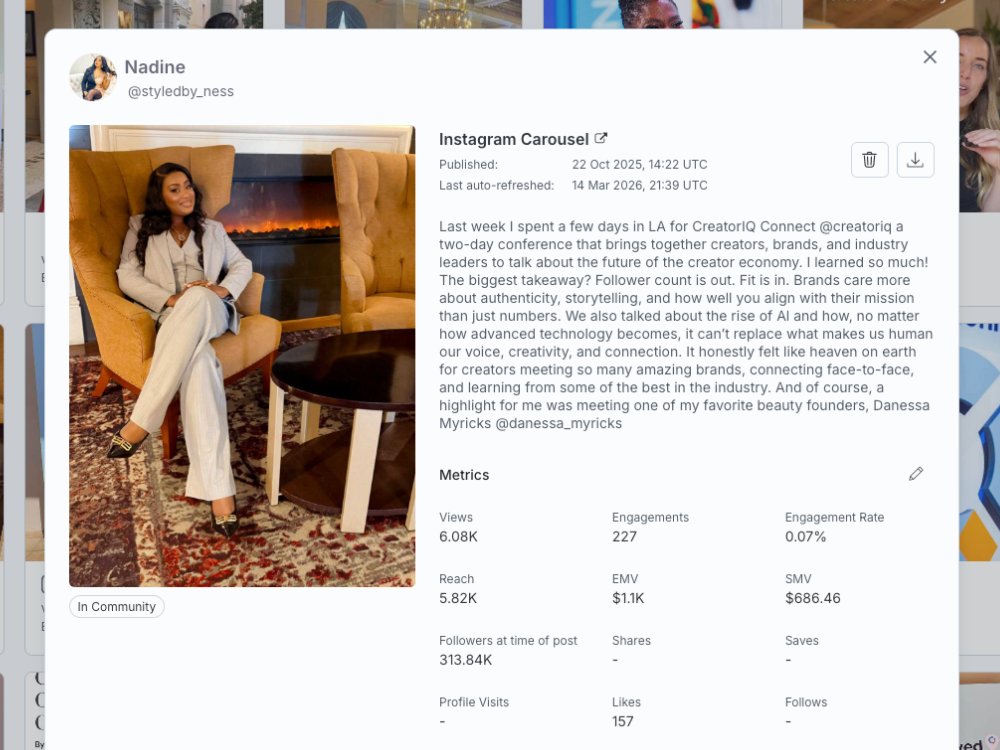Delete this post with the trash icon
The width and height of the screenshot is (1000, 750).
pos(869,159)
